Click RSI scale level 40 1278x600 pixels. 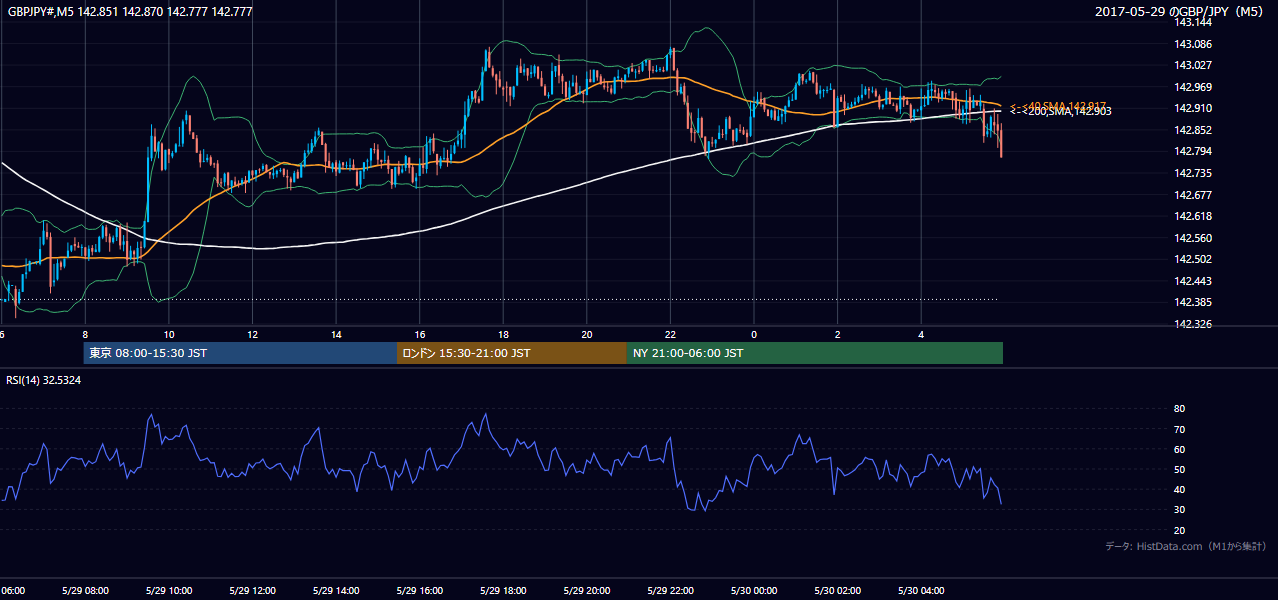1180,489
